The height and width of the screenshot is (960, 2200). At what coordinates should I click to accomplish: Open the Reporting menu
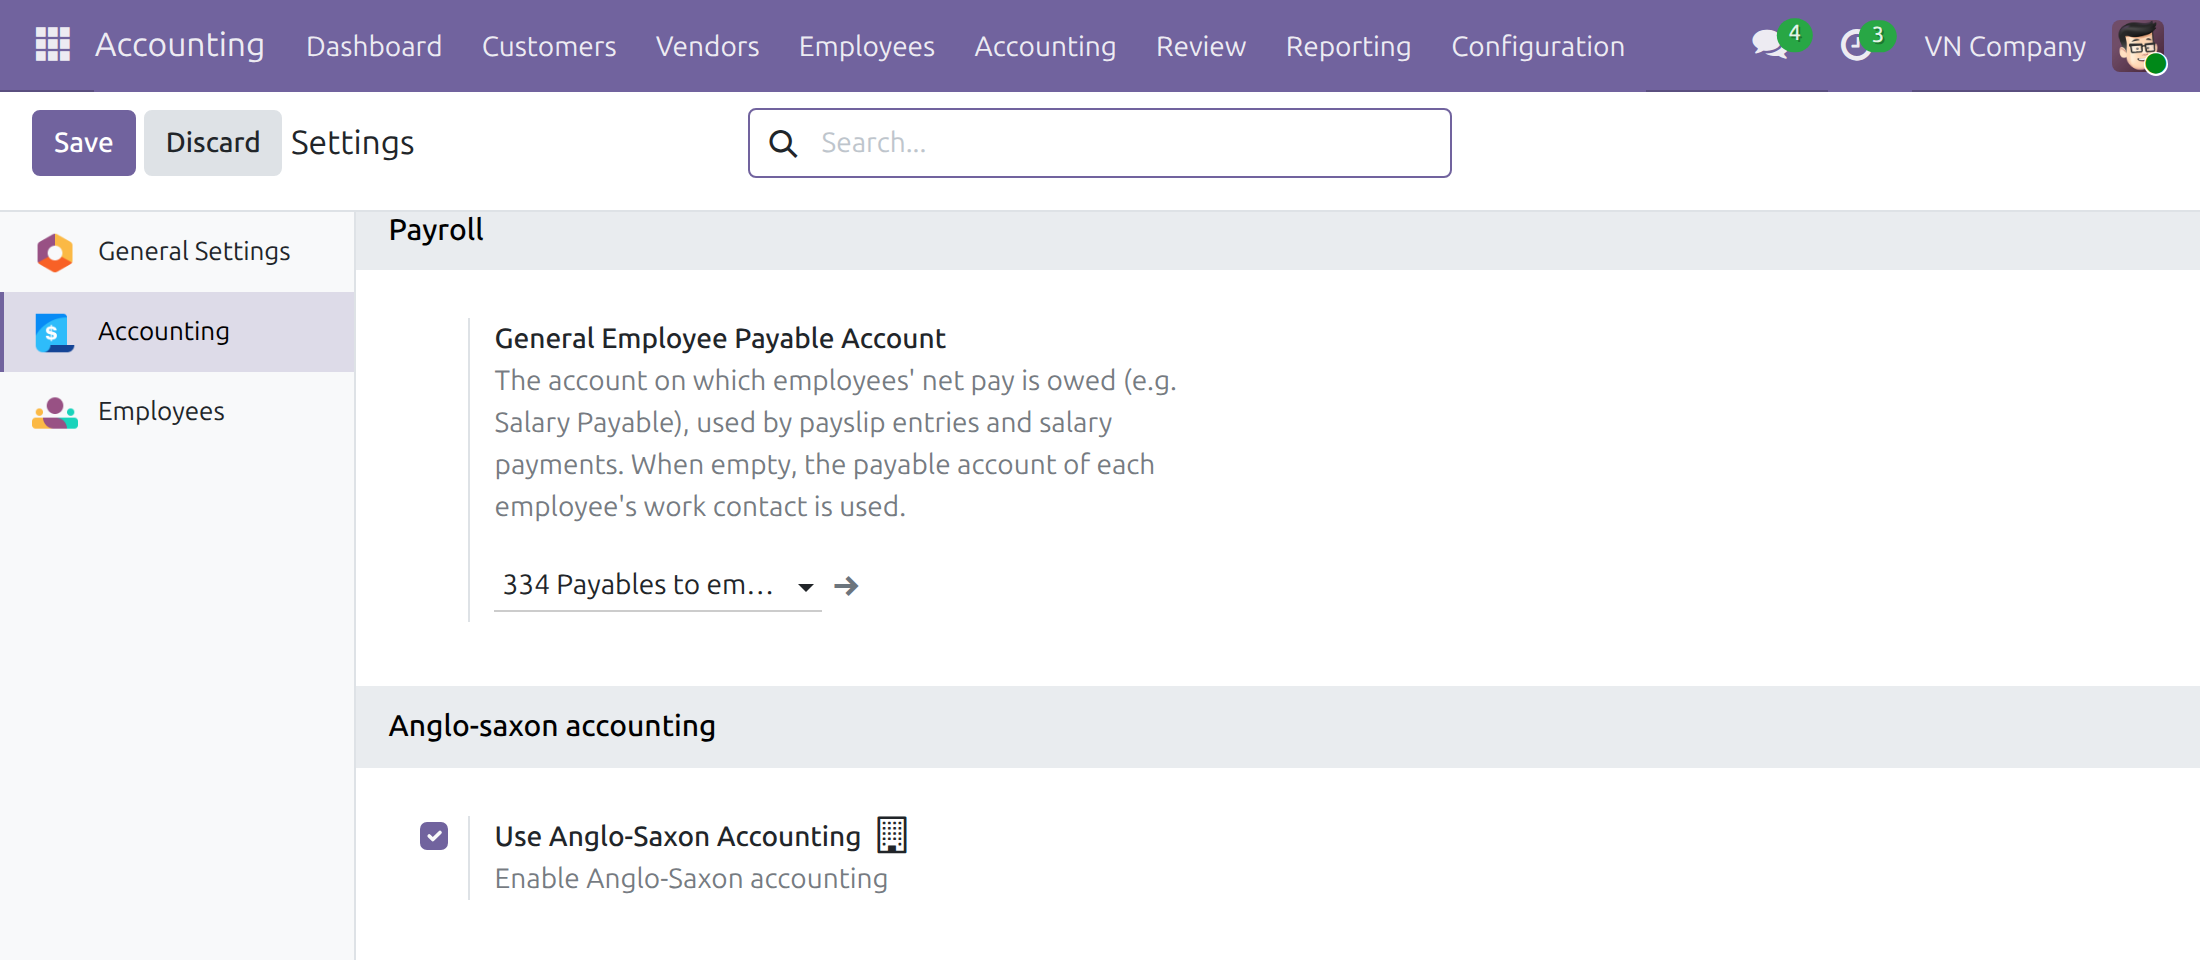[1348, 46]
